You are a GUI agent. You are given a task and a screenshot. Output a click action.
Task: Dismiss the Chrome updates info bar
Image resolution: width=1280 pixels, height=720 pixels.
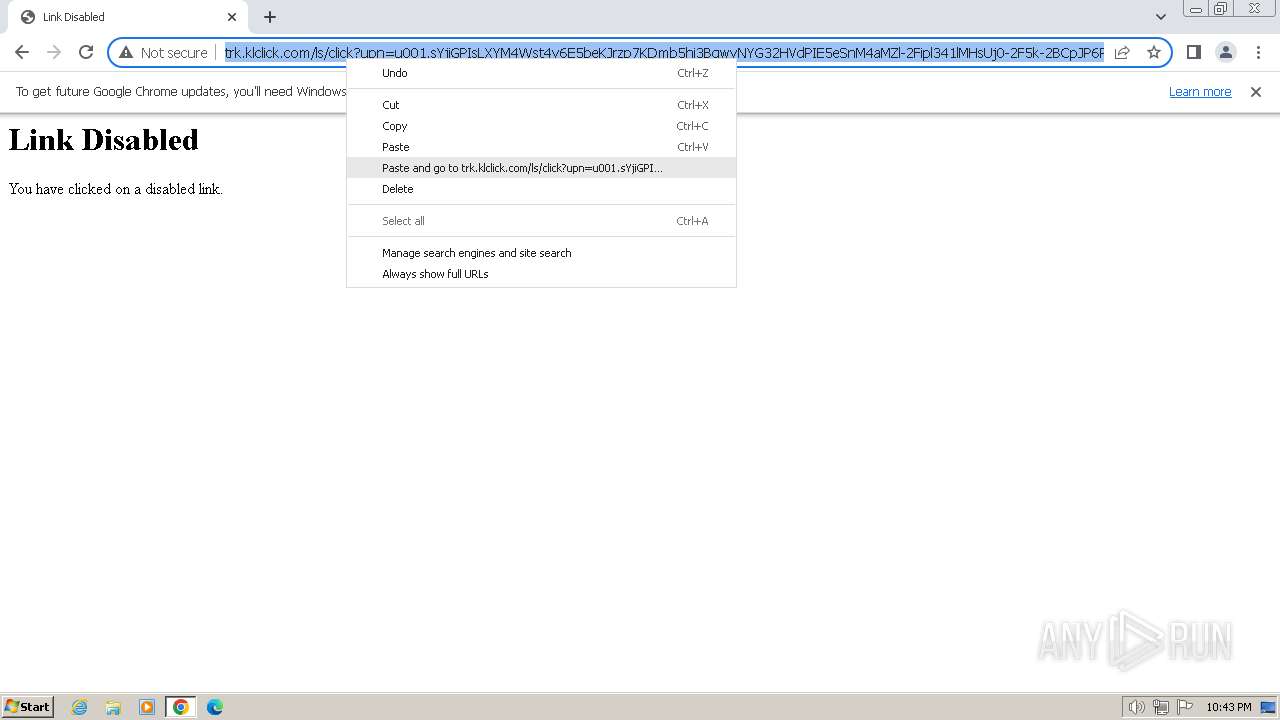1256,92
